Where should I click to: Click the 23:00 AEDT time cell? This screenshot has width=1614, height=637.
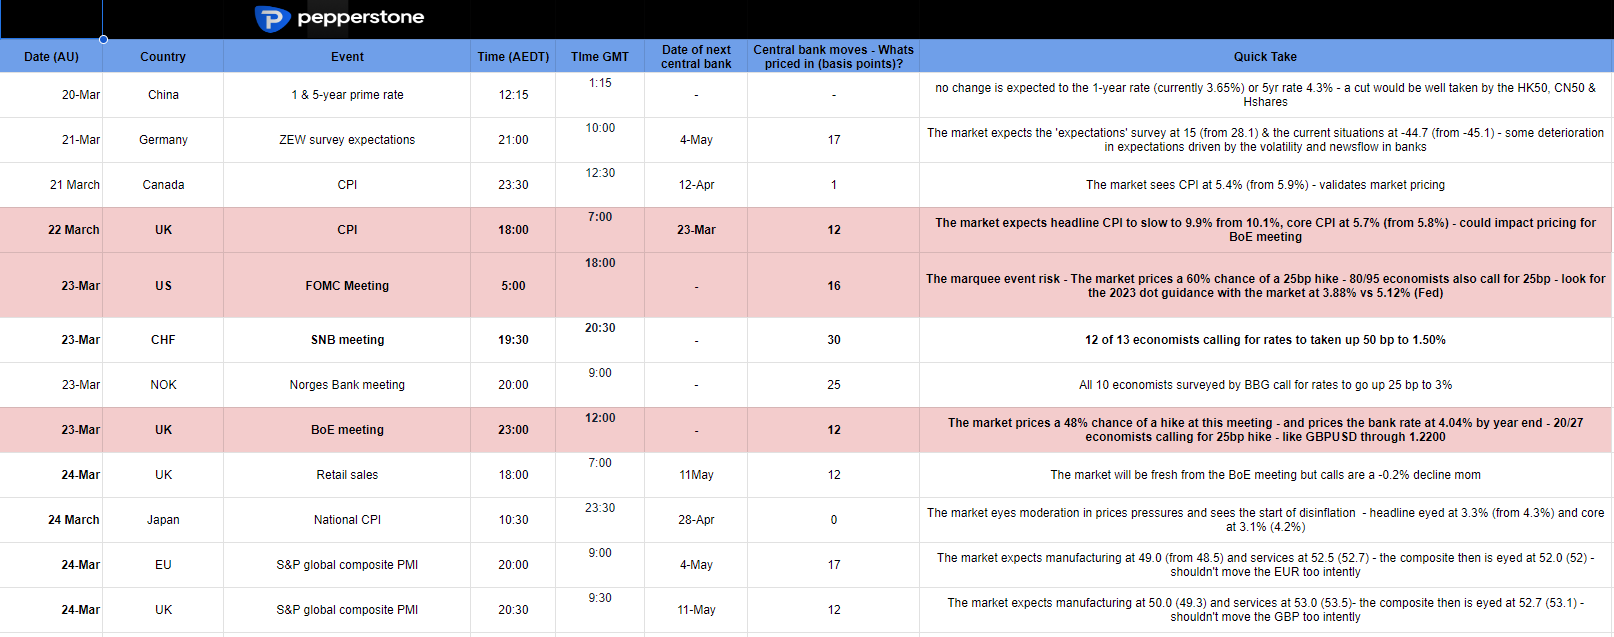(x=513, y=430)
